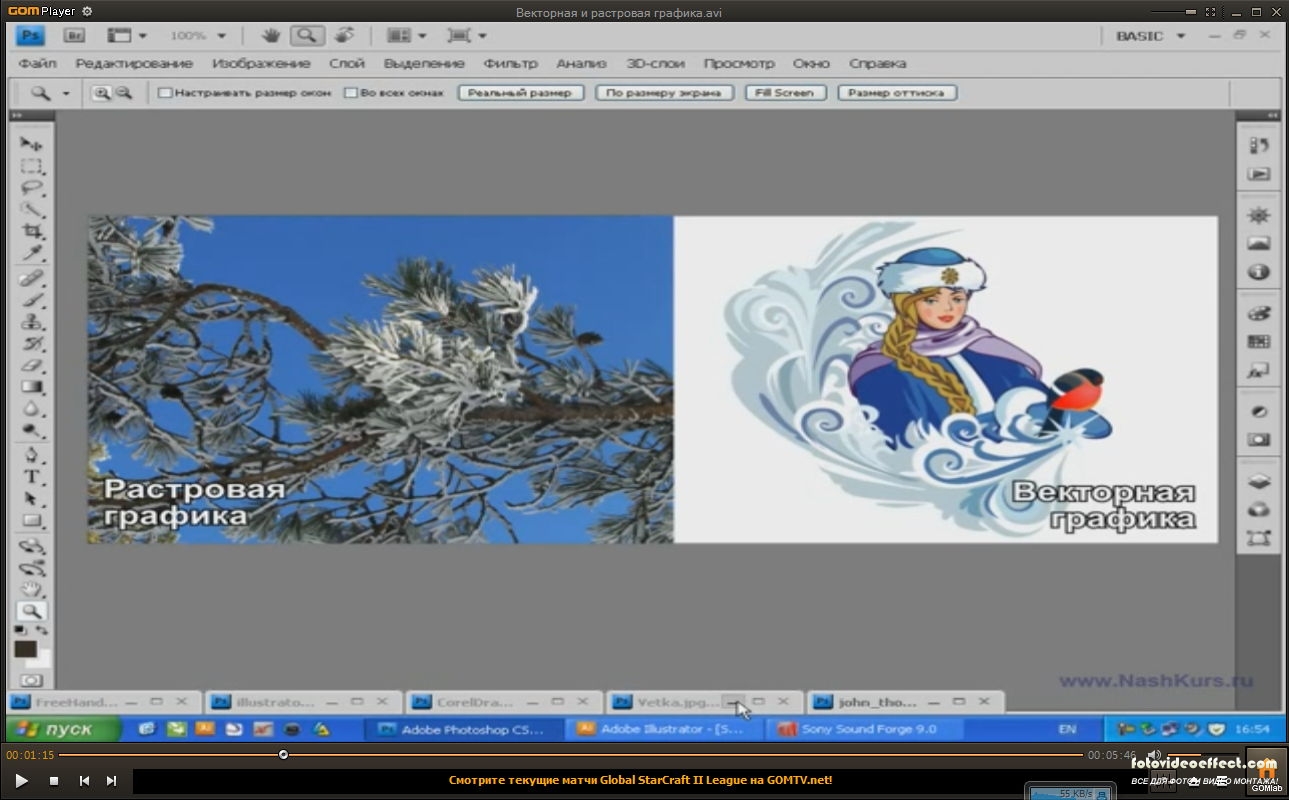Play the video in GOM Player
1289x800 pixels.
coord(21,781)
